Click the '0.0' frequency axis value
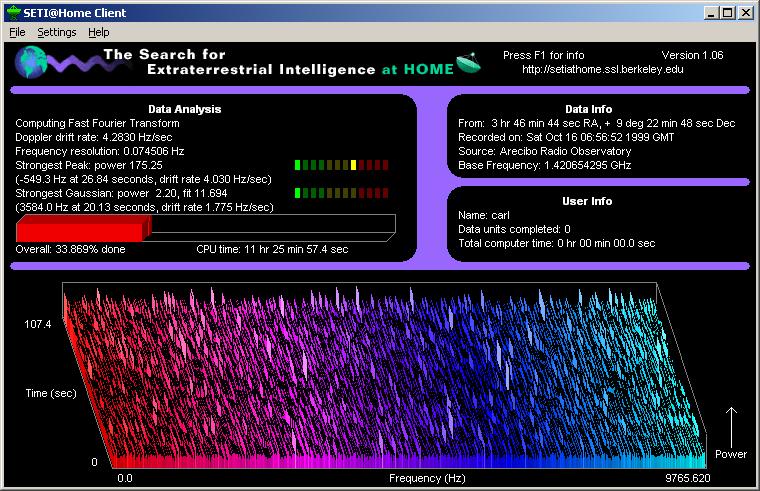 pyautogui.click(x=125, y=478)
